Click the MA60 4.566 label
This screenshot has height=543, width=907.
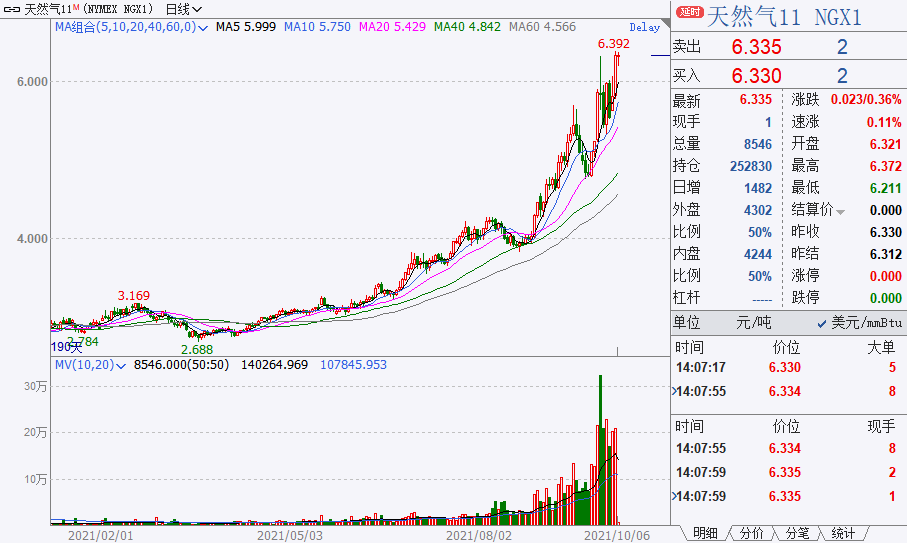coord(543,27)
